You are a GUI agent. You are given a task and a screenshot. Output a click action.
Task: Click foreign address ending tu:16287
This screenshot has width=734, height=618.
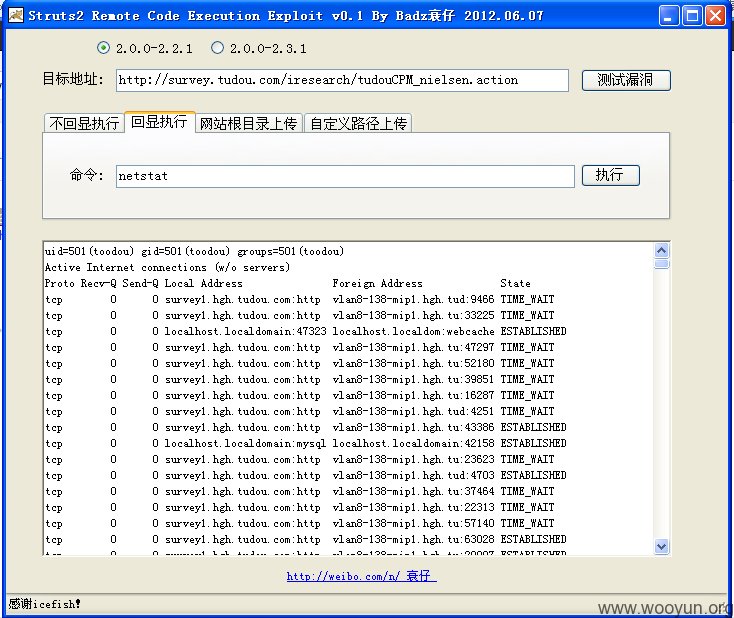coord(413,395)
